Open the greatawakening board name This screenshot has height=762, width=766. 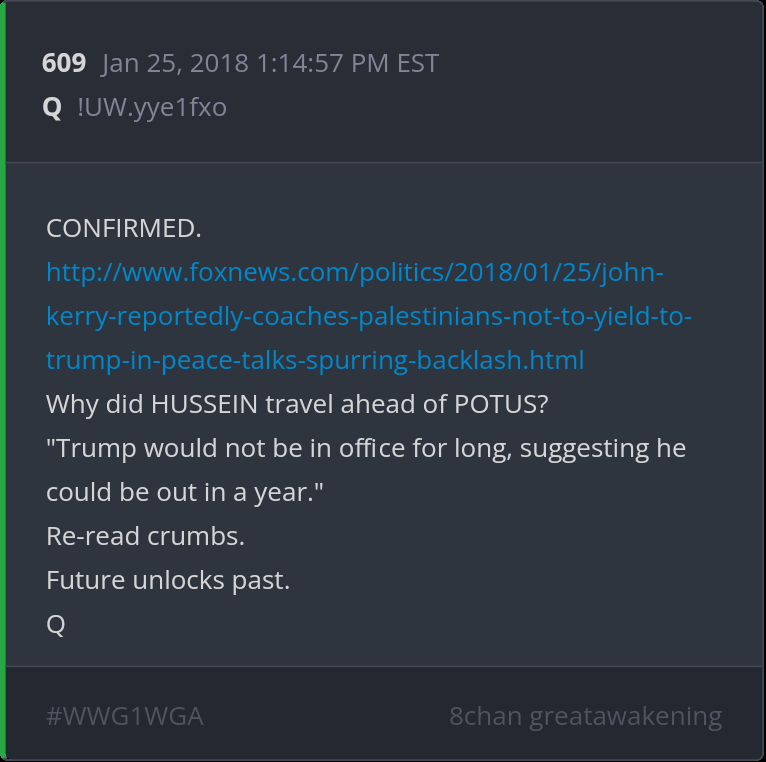625,716
